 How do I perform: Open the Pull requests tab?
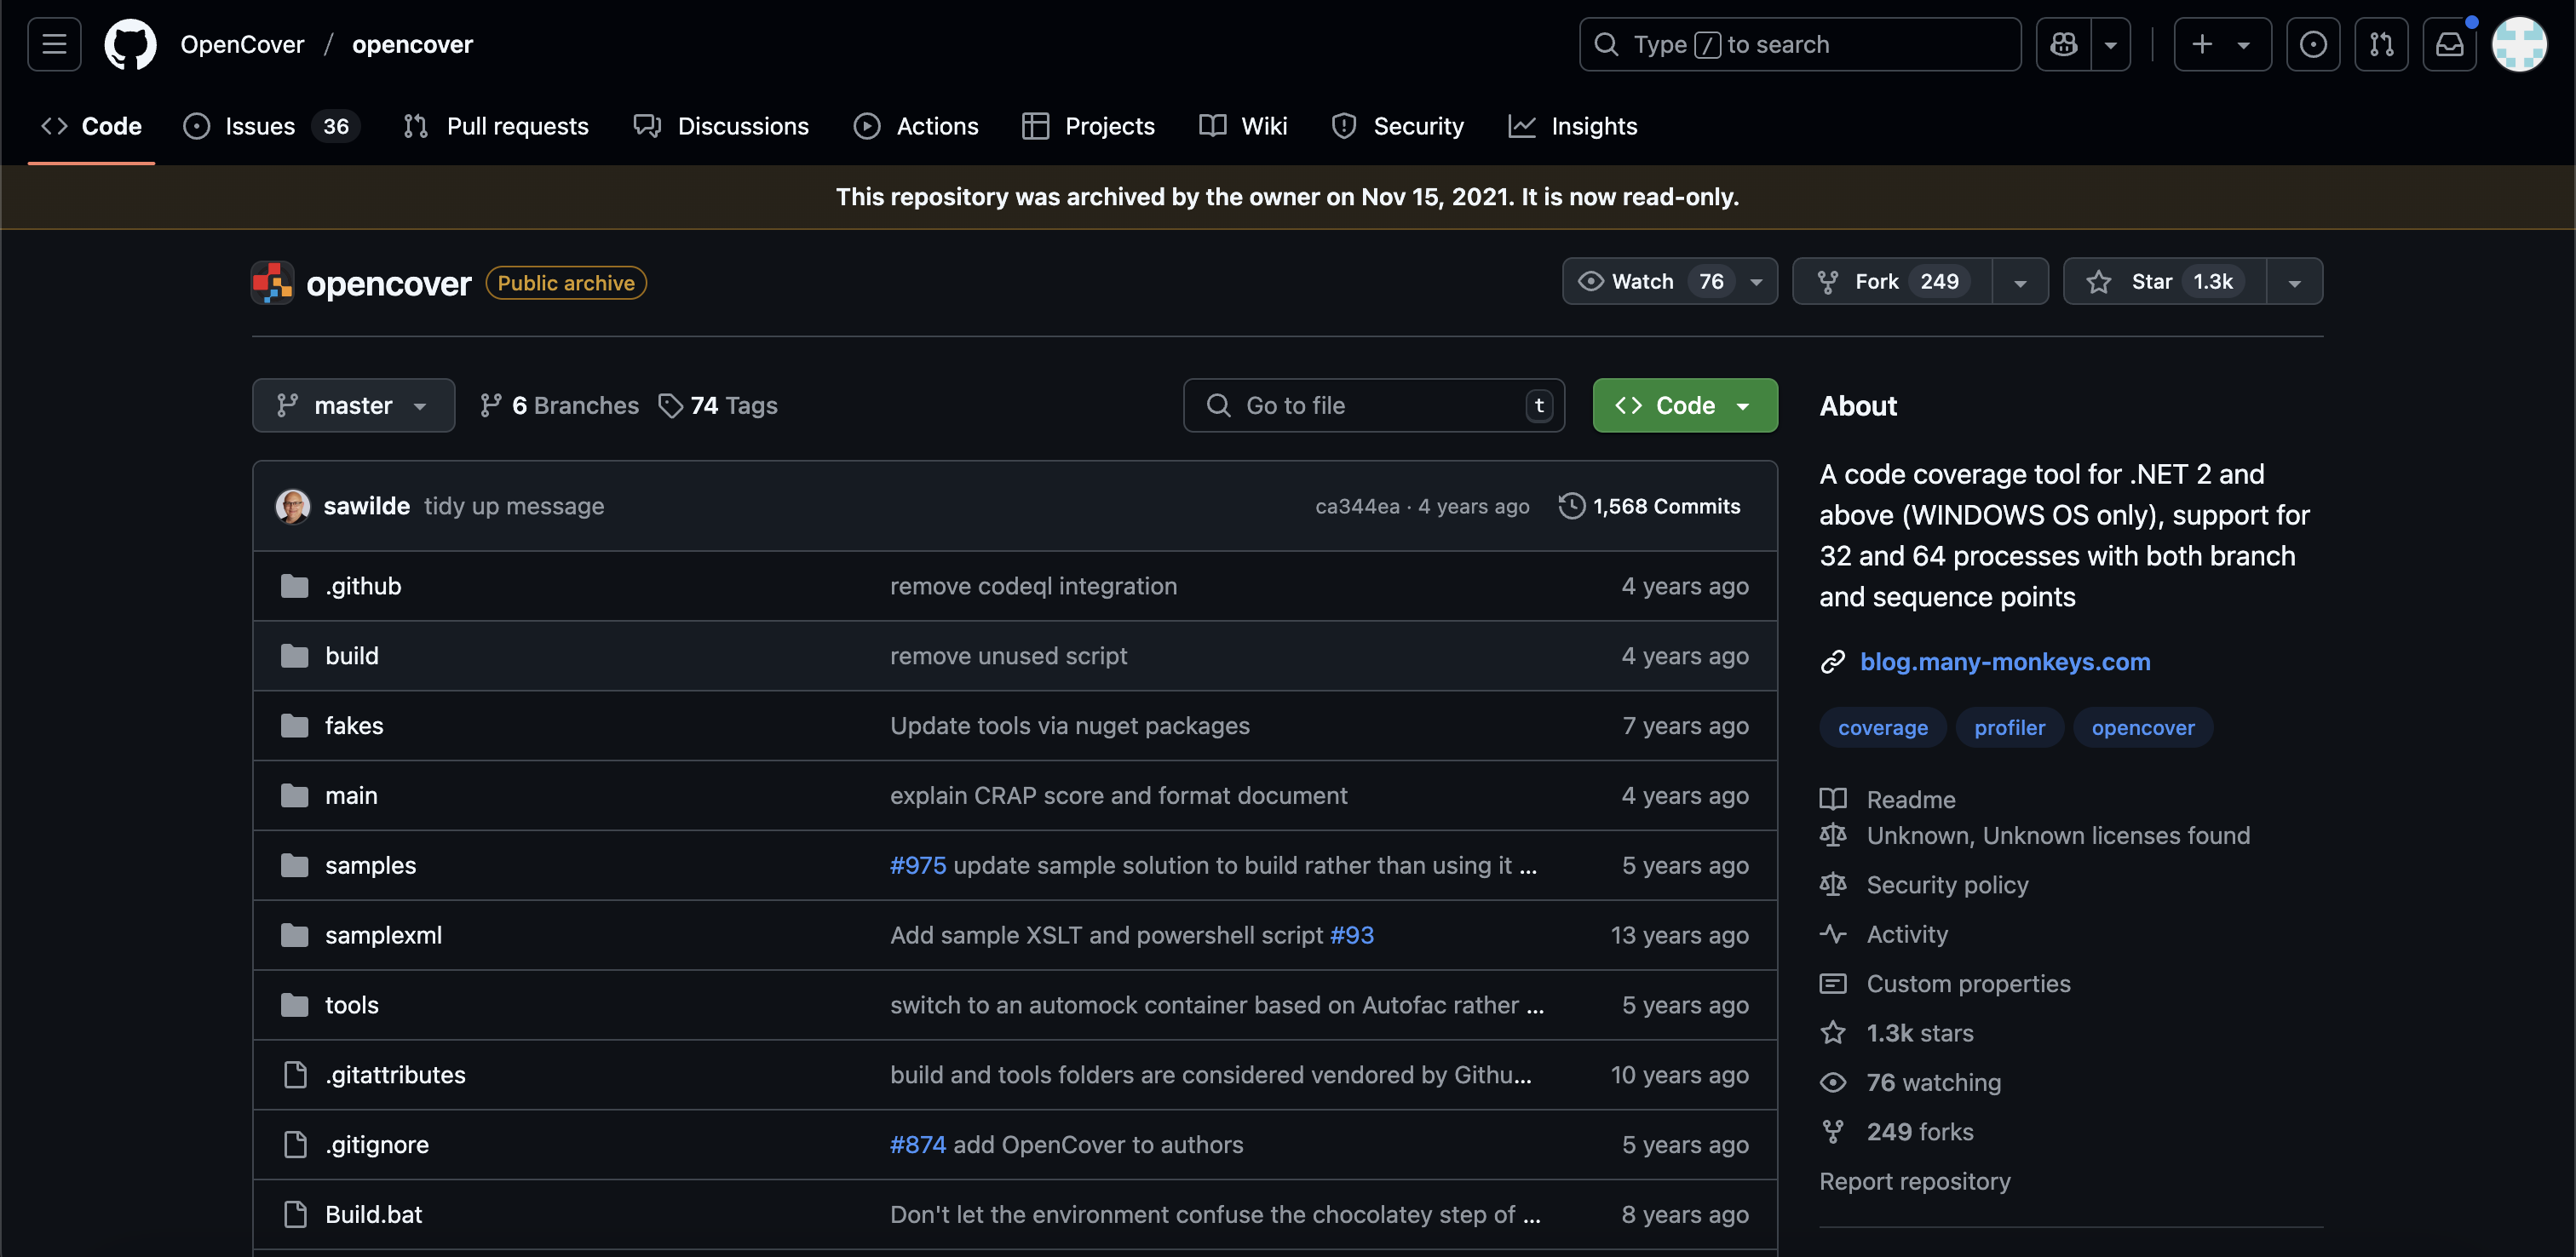(496, 126)
